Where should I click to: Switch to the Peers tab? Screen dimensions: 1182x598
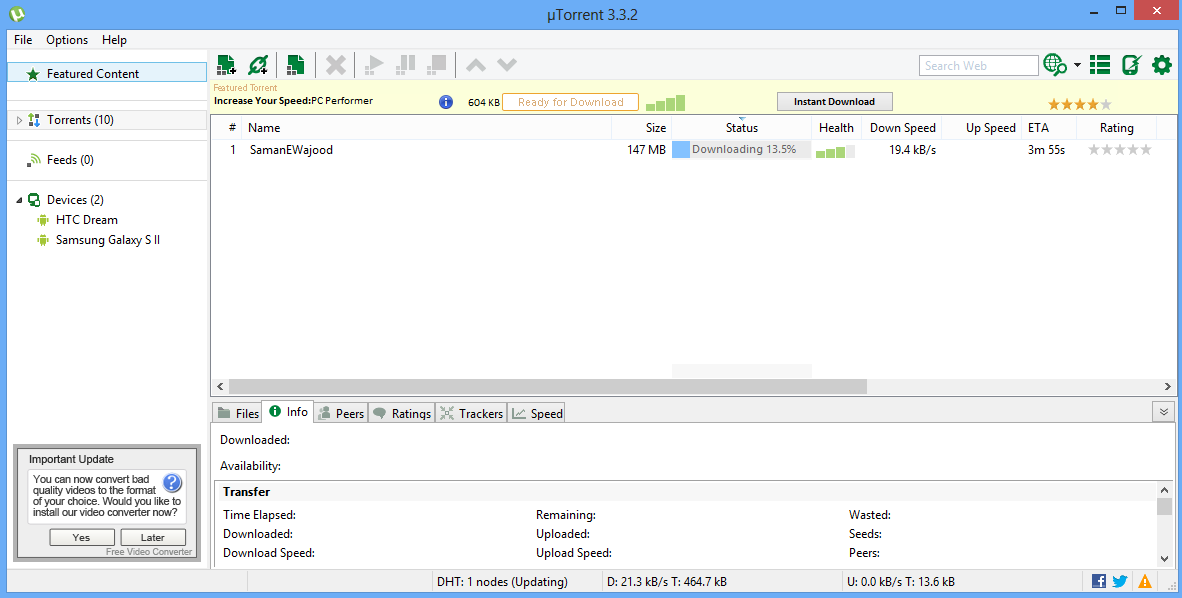pyautogui.click(x=341, y=412)
